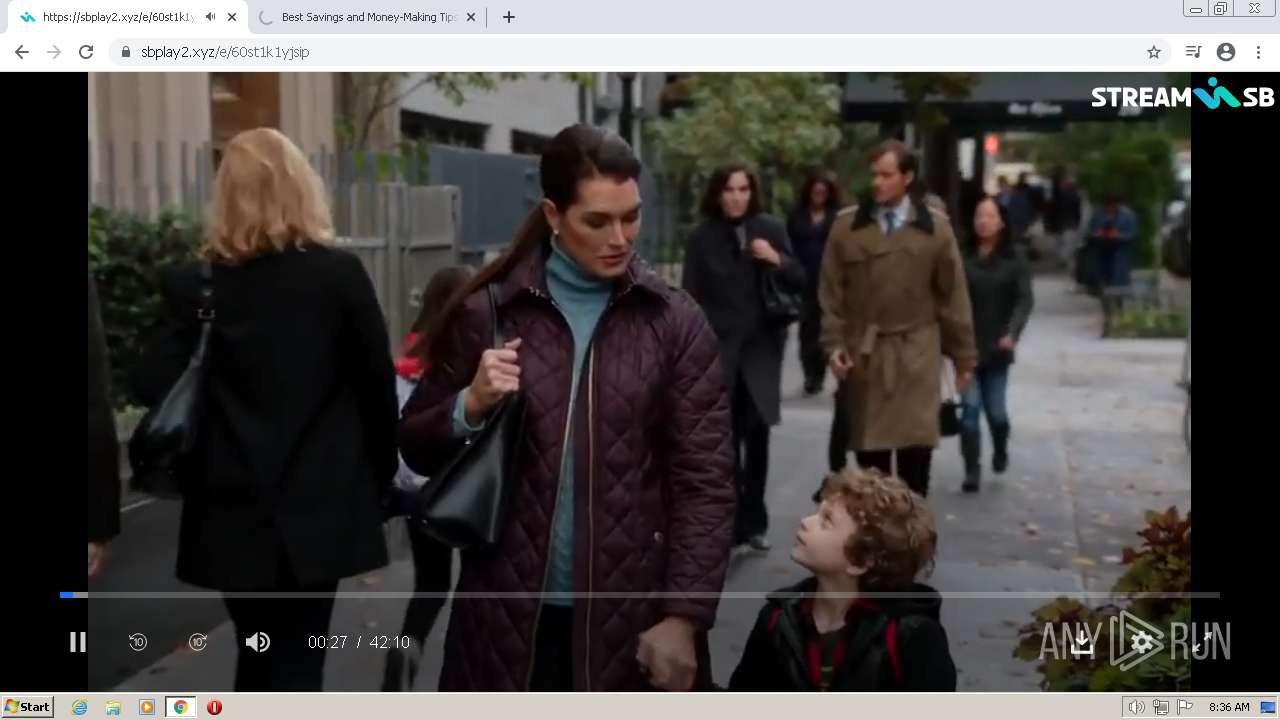Viewport: 1280px width, 720px height.
Task: Click the 42:10 total duration
Action: (x=390, y=643)
